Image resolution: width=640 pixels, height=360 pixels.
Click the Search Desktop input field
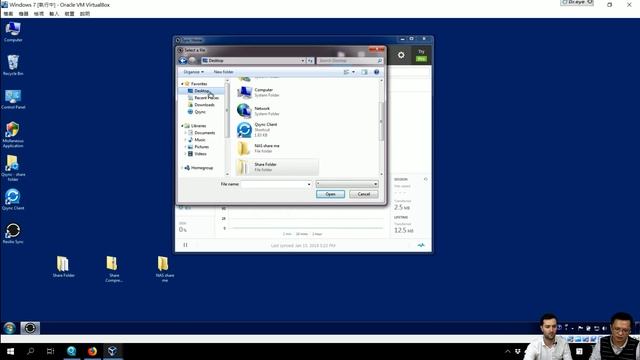[x=346, y=60]
